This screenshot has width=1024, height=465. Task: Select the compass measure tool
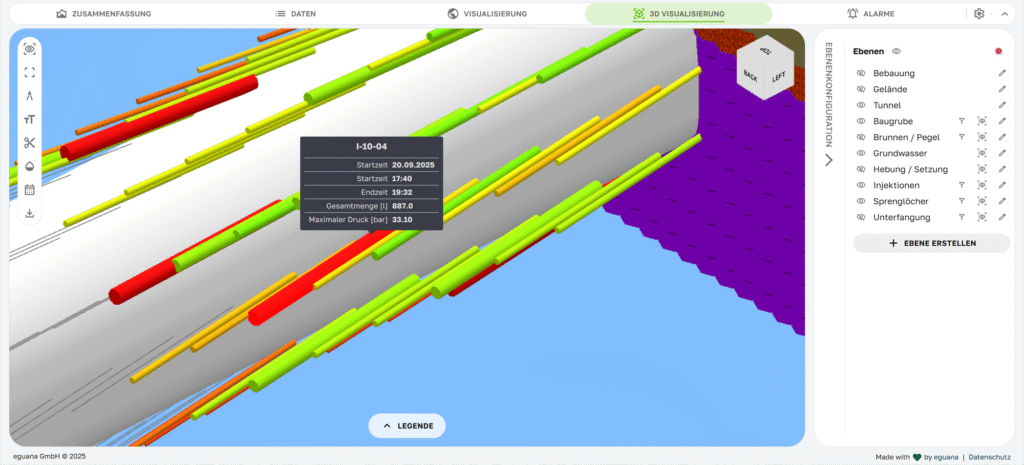coord(29,96)
